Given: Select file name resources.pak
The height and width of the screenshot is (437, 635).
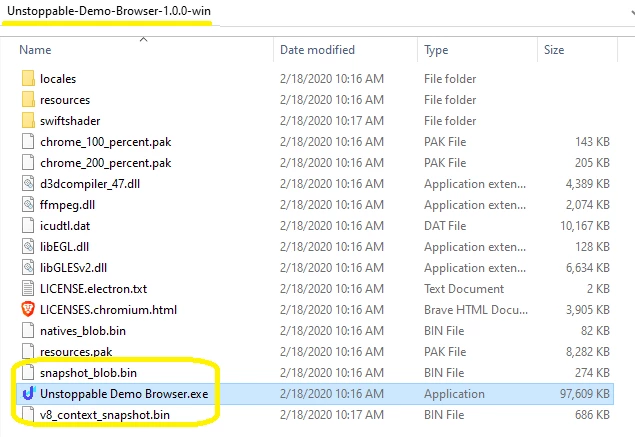Looking at the screenshot, I should tap(76, 352).
